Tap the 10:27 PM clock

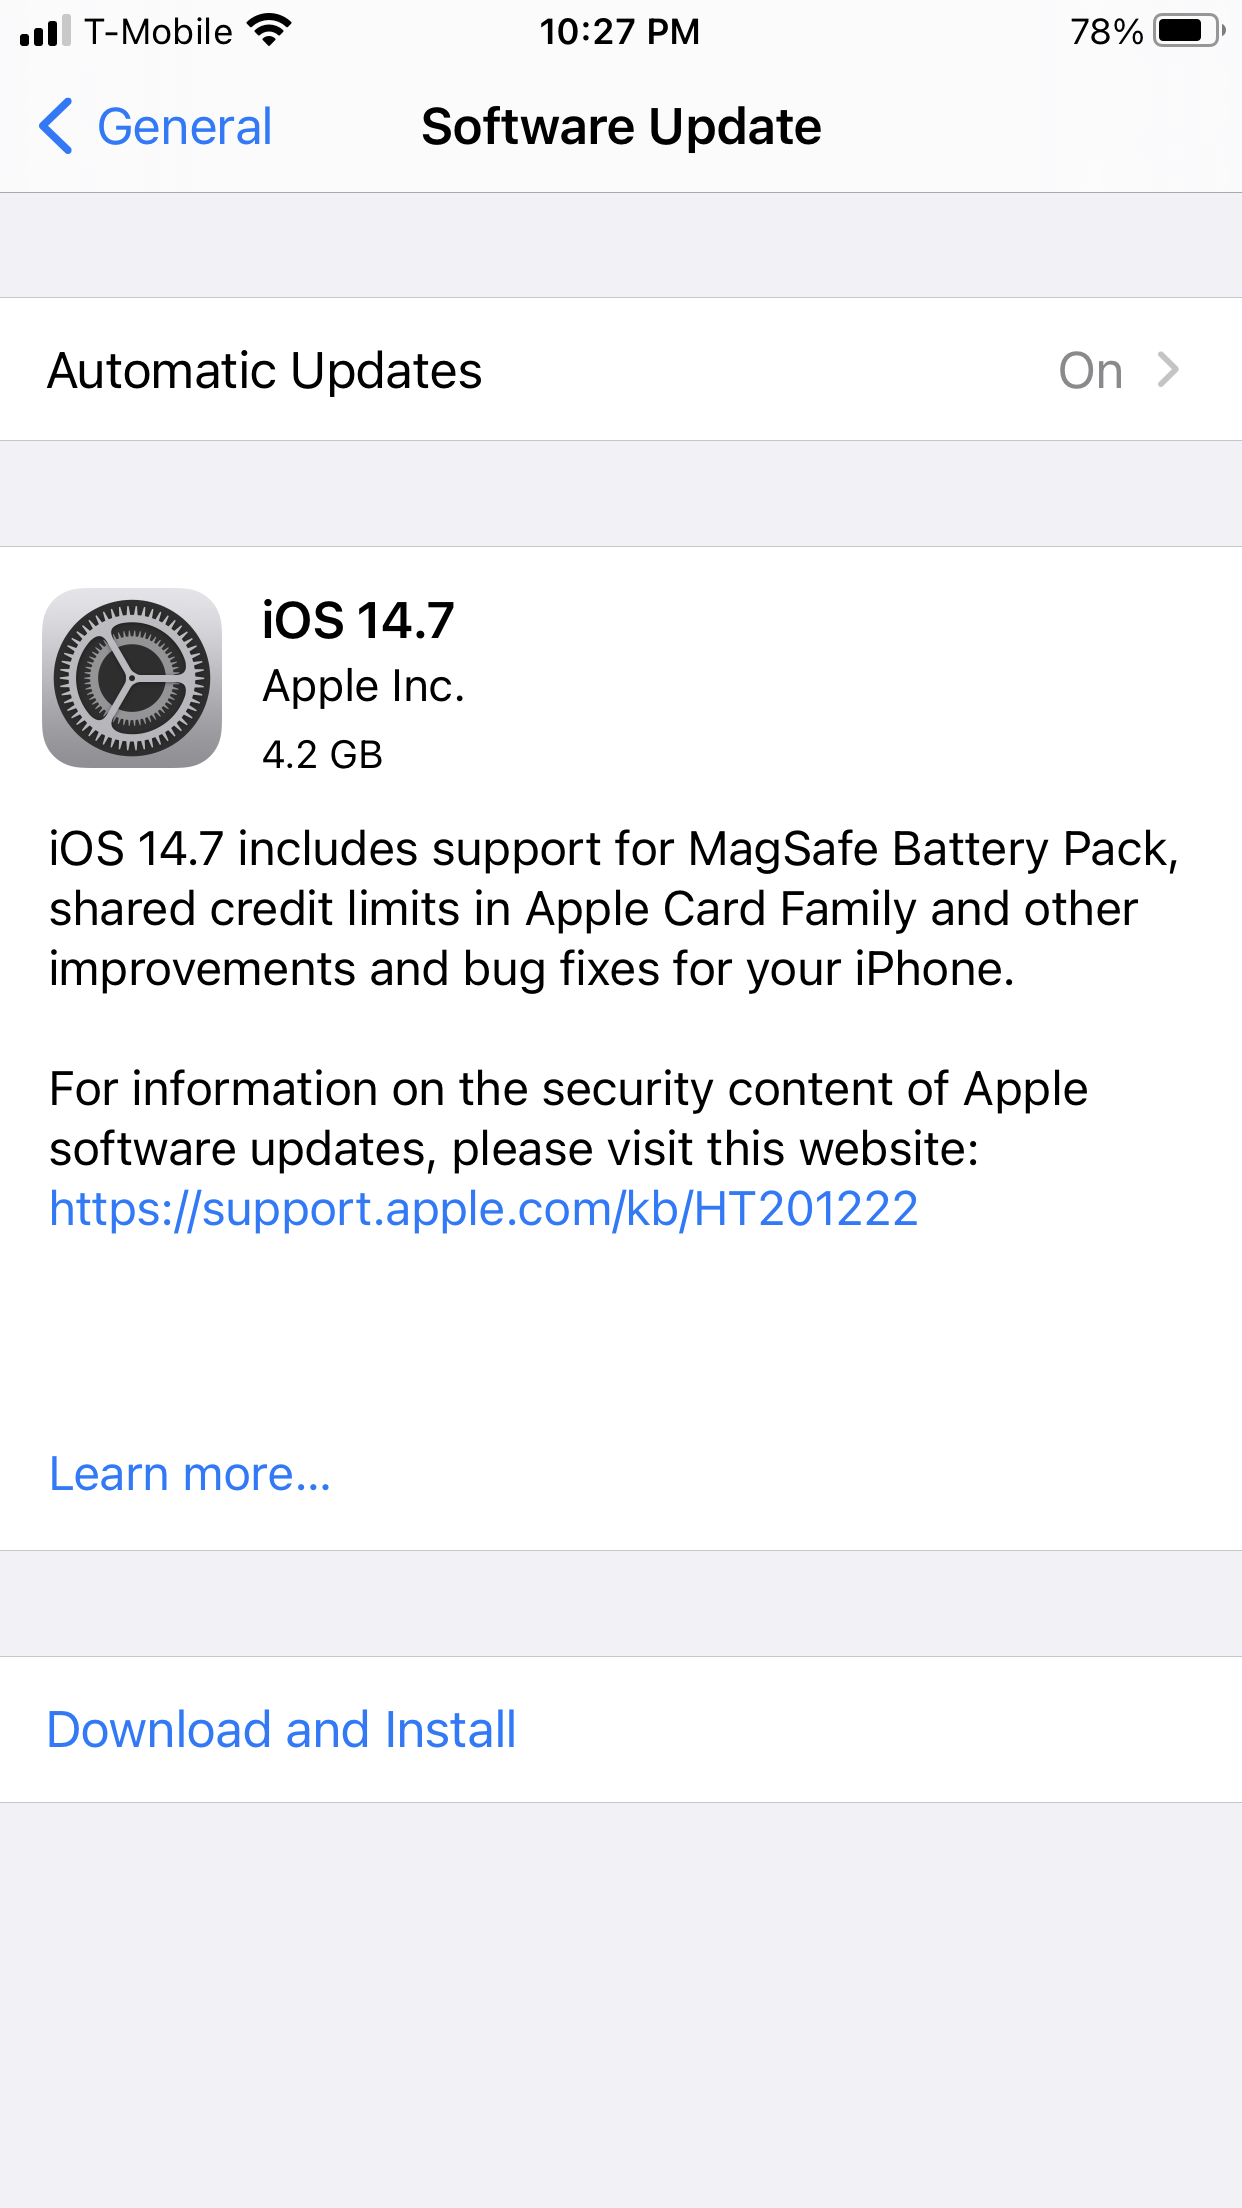click(x=619, y=32)
